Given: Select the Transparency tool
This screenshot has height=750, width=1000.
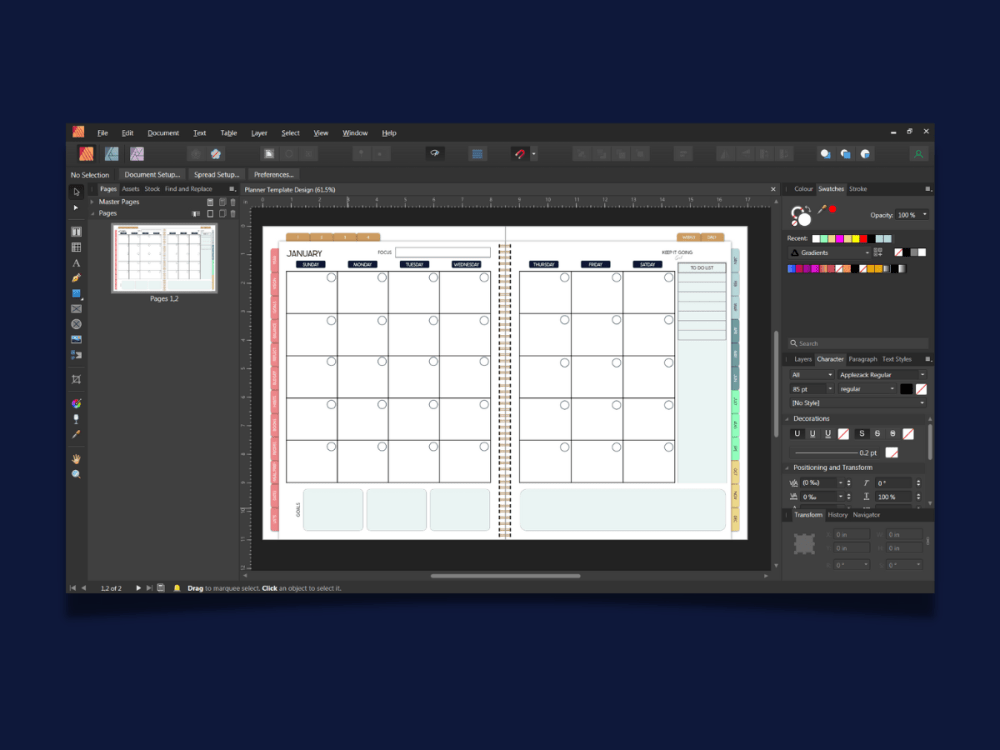Looking at the screenshot, I should (x=76, y=419).
